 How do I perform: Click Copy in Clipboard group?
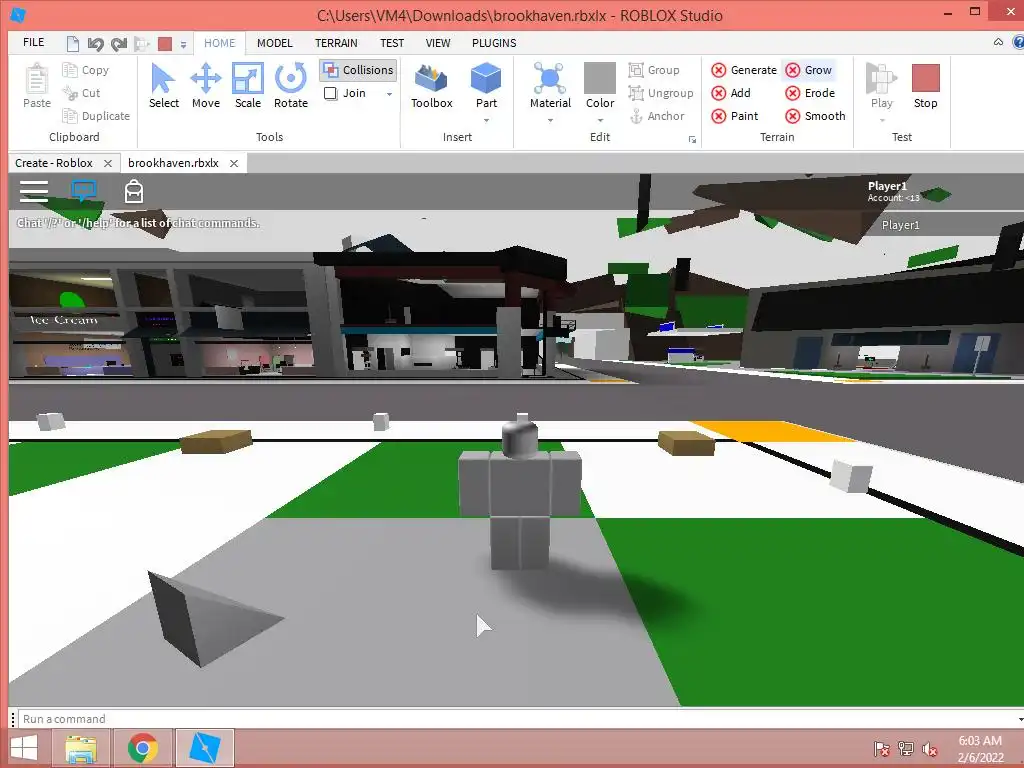86,70
